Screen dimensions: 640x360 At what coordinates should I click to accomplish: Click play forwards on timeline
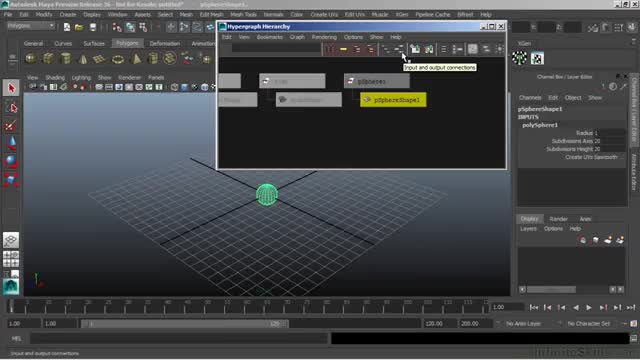tap(589, 307)
